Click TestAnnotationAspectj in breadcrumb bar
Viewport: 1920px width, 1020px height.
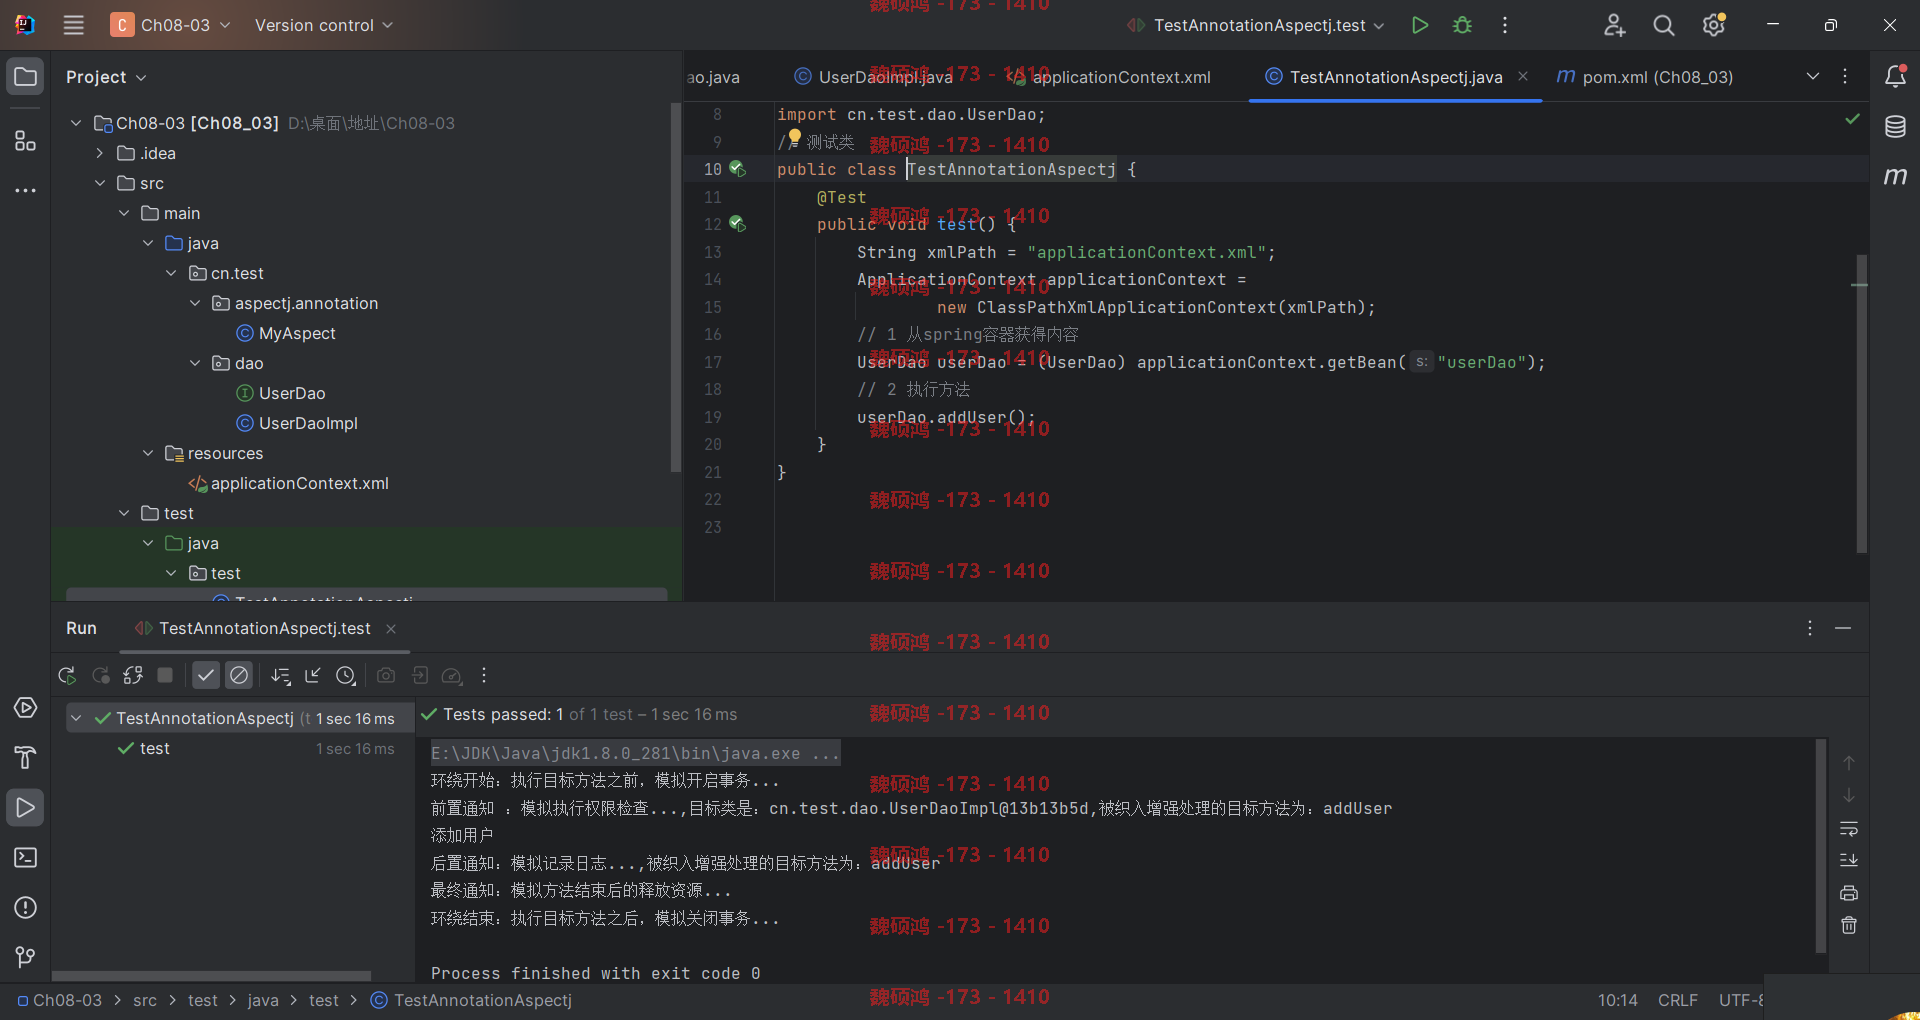click(471, 1000)
